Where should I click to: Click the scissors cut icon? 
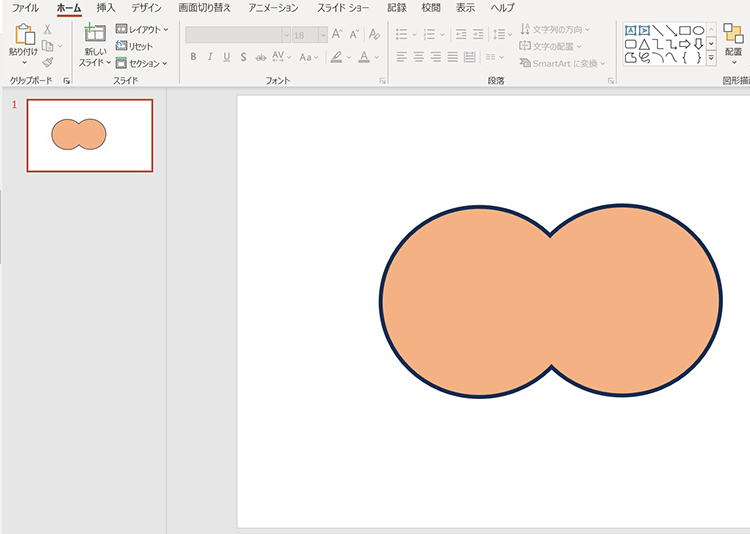[x=47, y=30]
